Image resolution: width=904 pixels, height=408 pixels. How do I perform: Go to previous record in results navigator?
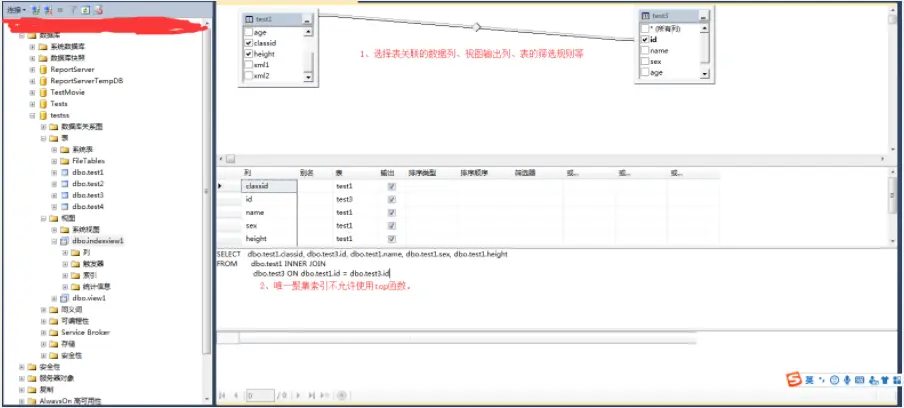(235, 395)
